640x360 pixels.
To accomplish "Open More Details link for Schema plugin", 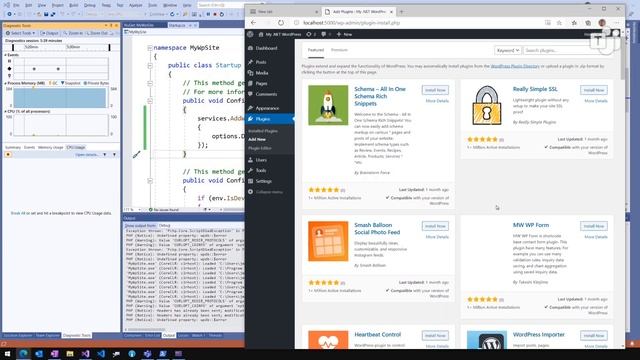I will (437, 101).
